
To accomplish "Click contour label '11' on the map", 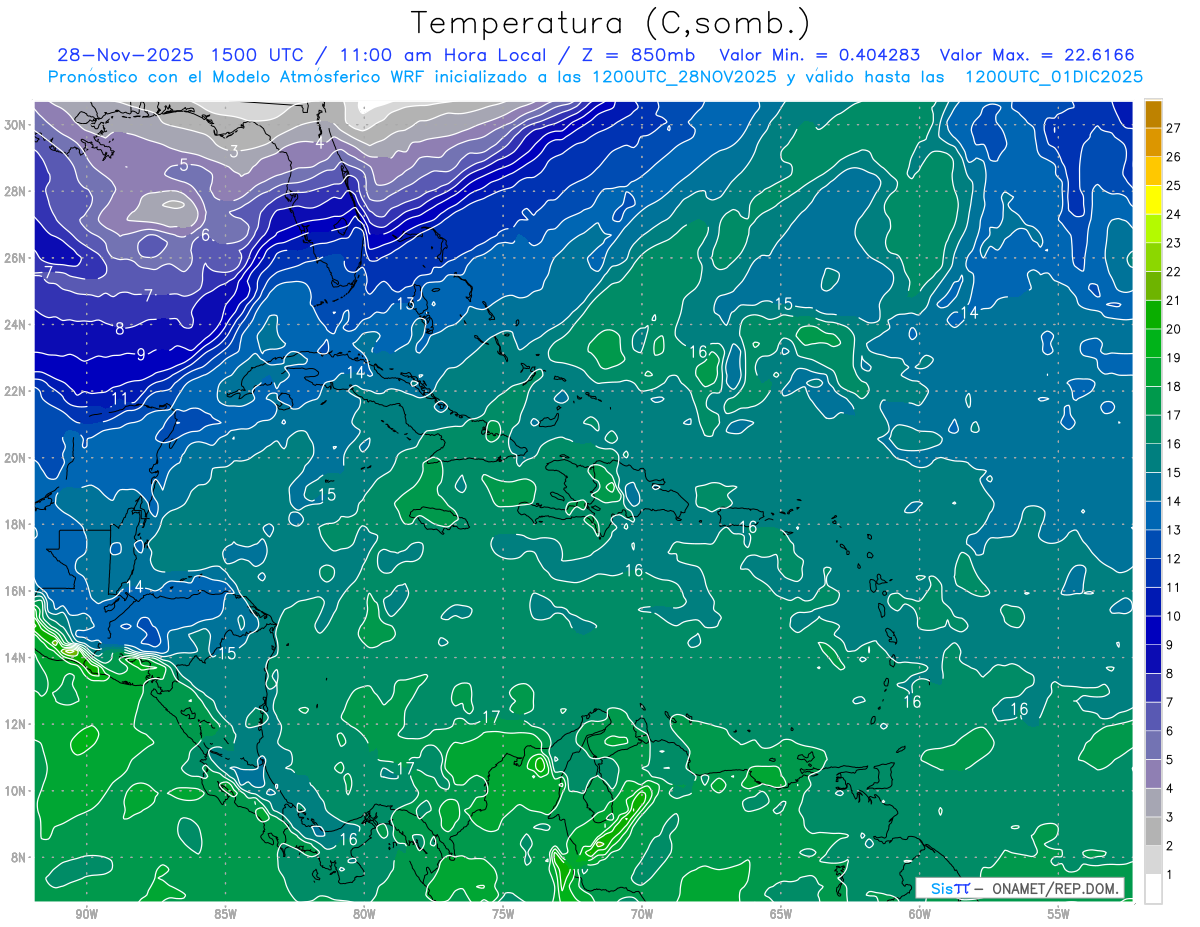I will coord(120,399).
